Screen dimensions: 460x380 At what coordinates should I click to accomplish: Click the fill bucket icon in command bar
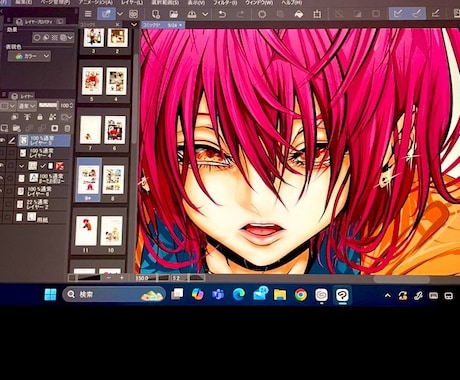click(299, 14)
